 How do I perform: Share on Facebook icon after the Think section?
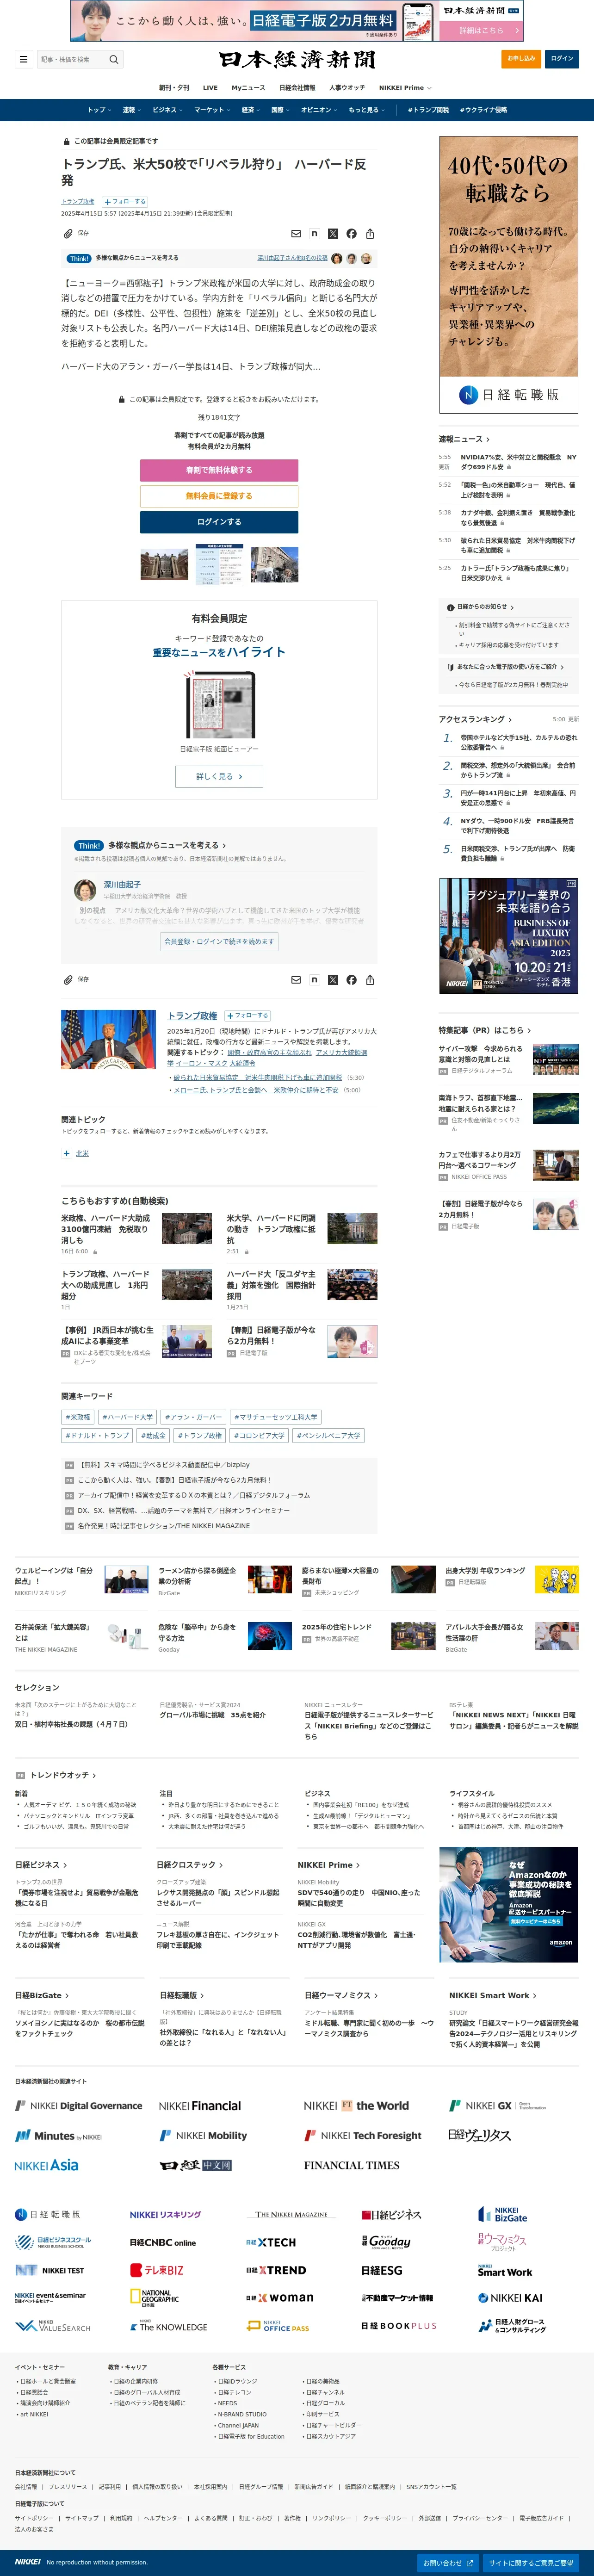pyautogui.click(x=351, y=980)
